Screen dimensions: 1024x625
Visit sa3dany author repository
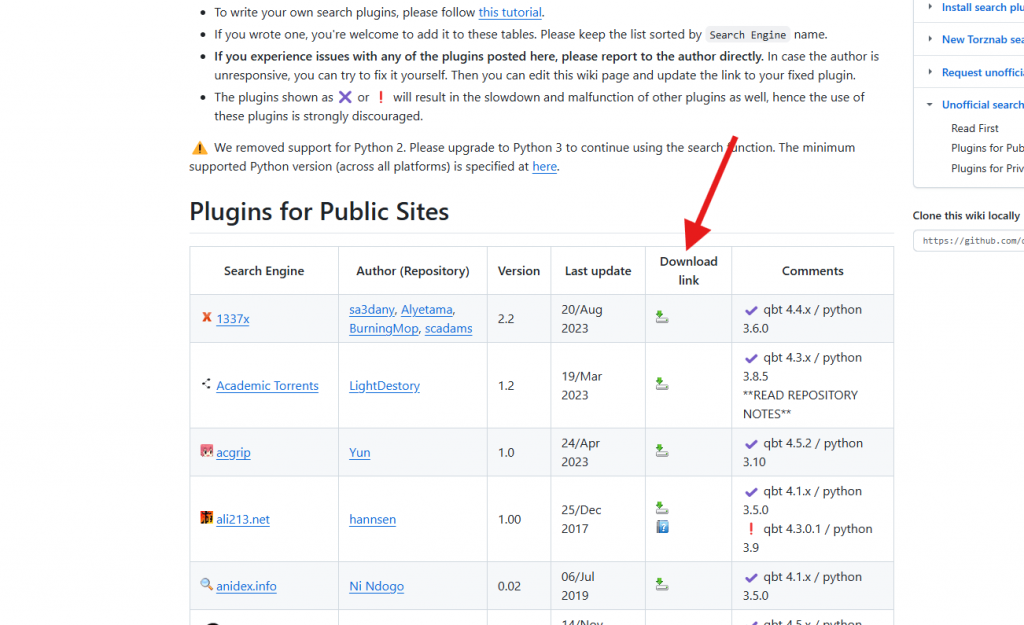click(x=372, y=310)
